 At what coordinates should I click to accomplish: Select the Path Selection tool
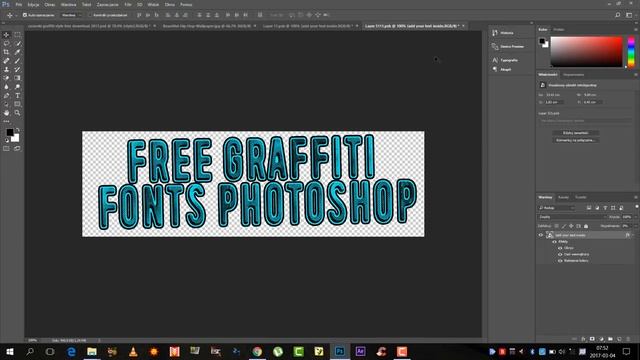(6, 104)
